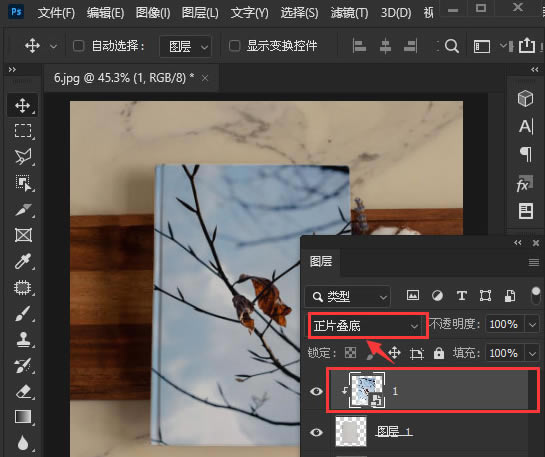Select the Gradient tool
Screen dimensions: 545x457
click(23, 417)
